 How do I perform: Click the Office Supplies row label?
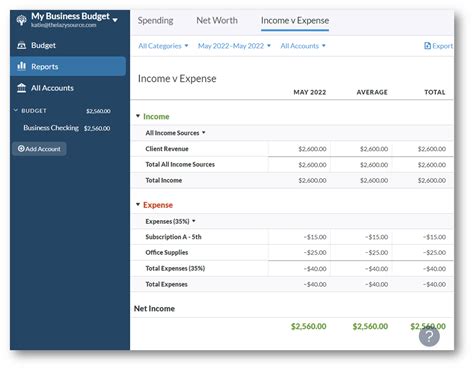click(167, 252)
